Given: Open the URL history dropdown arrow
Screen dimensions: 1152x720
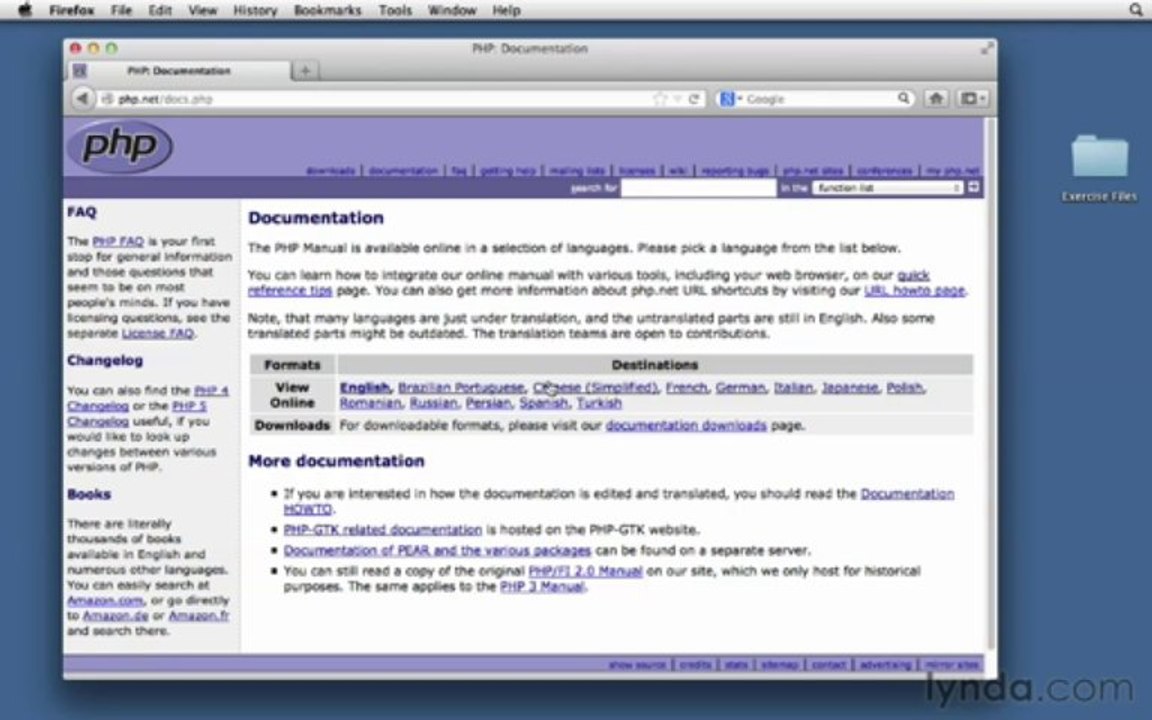Looking at the screenshot, I should [x=677, y=98].
